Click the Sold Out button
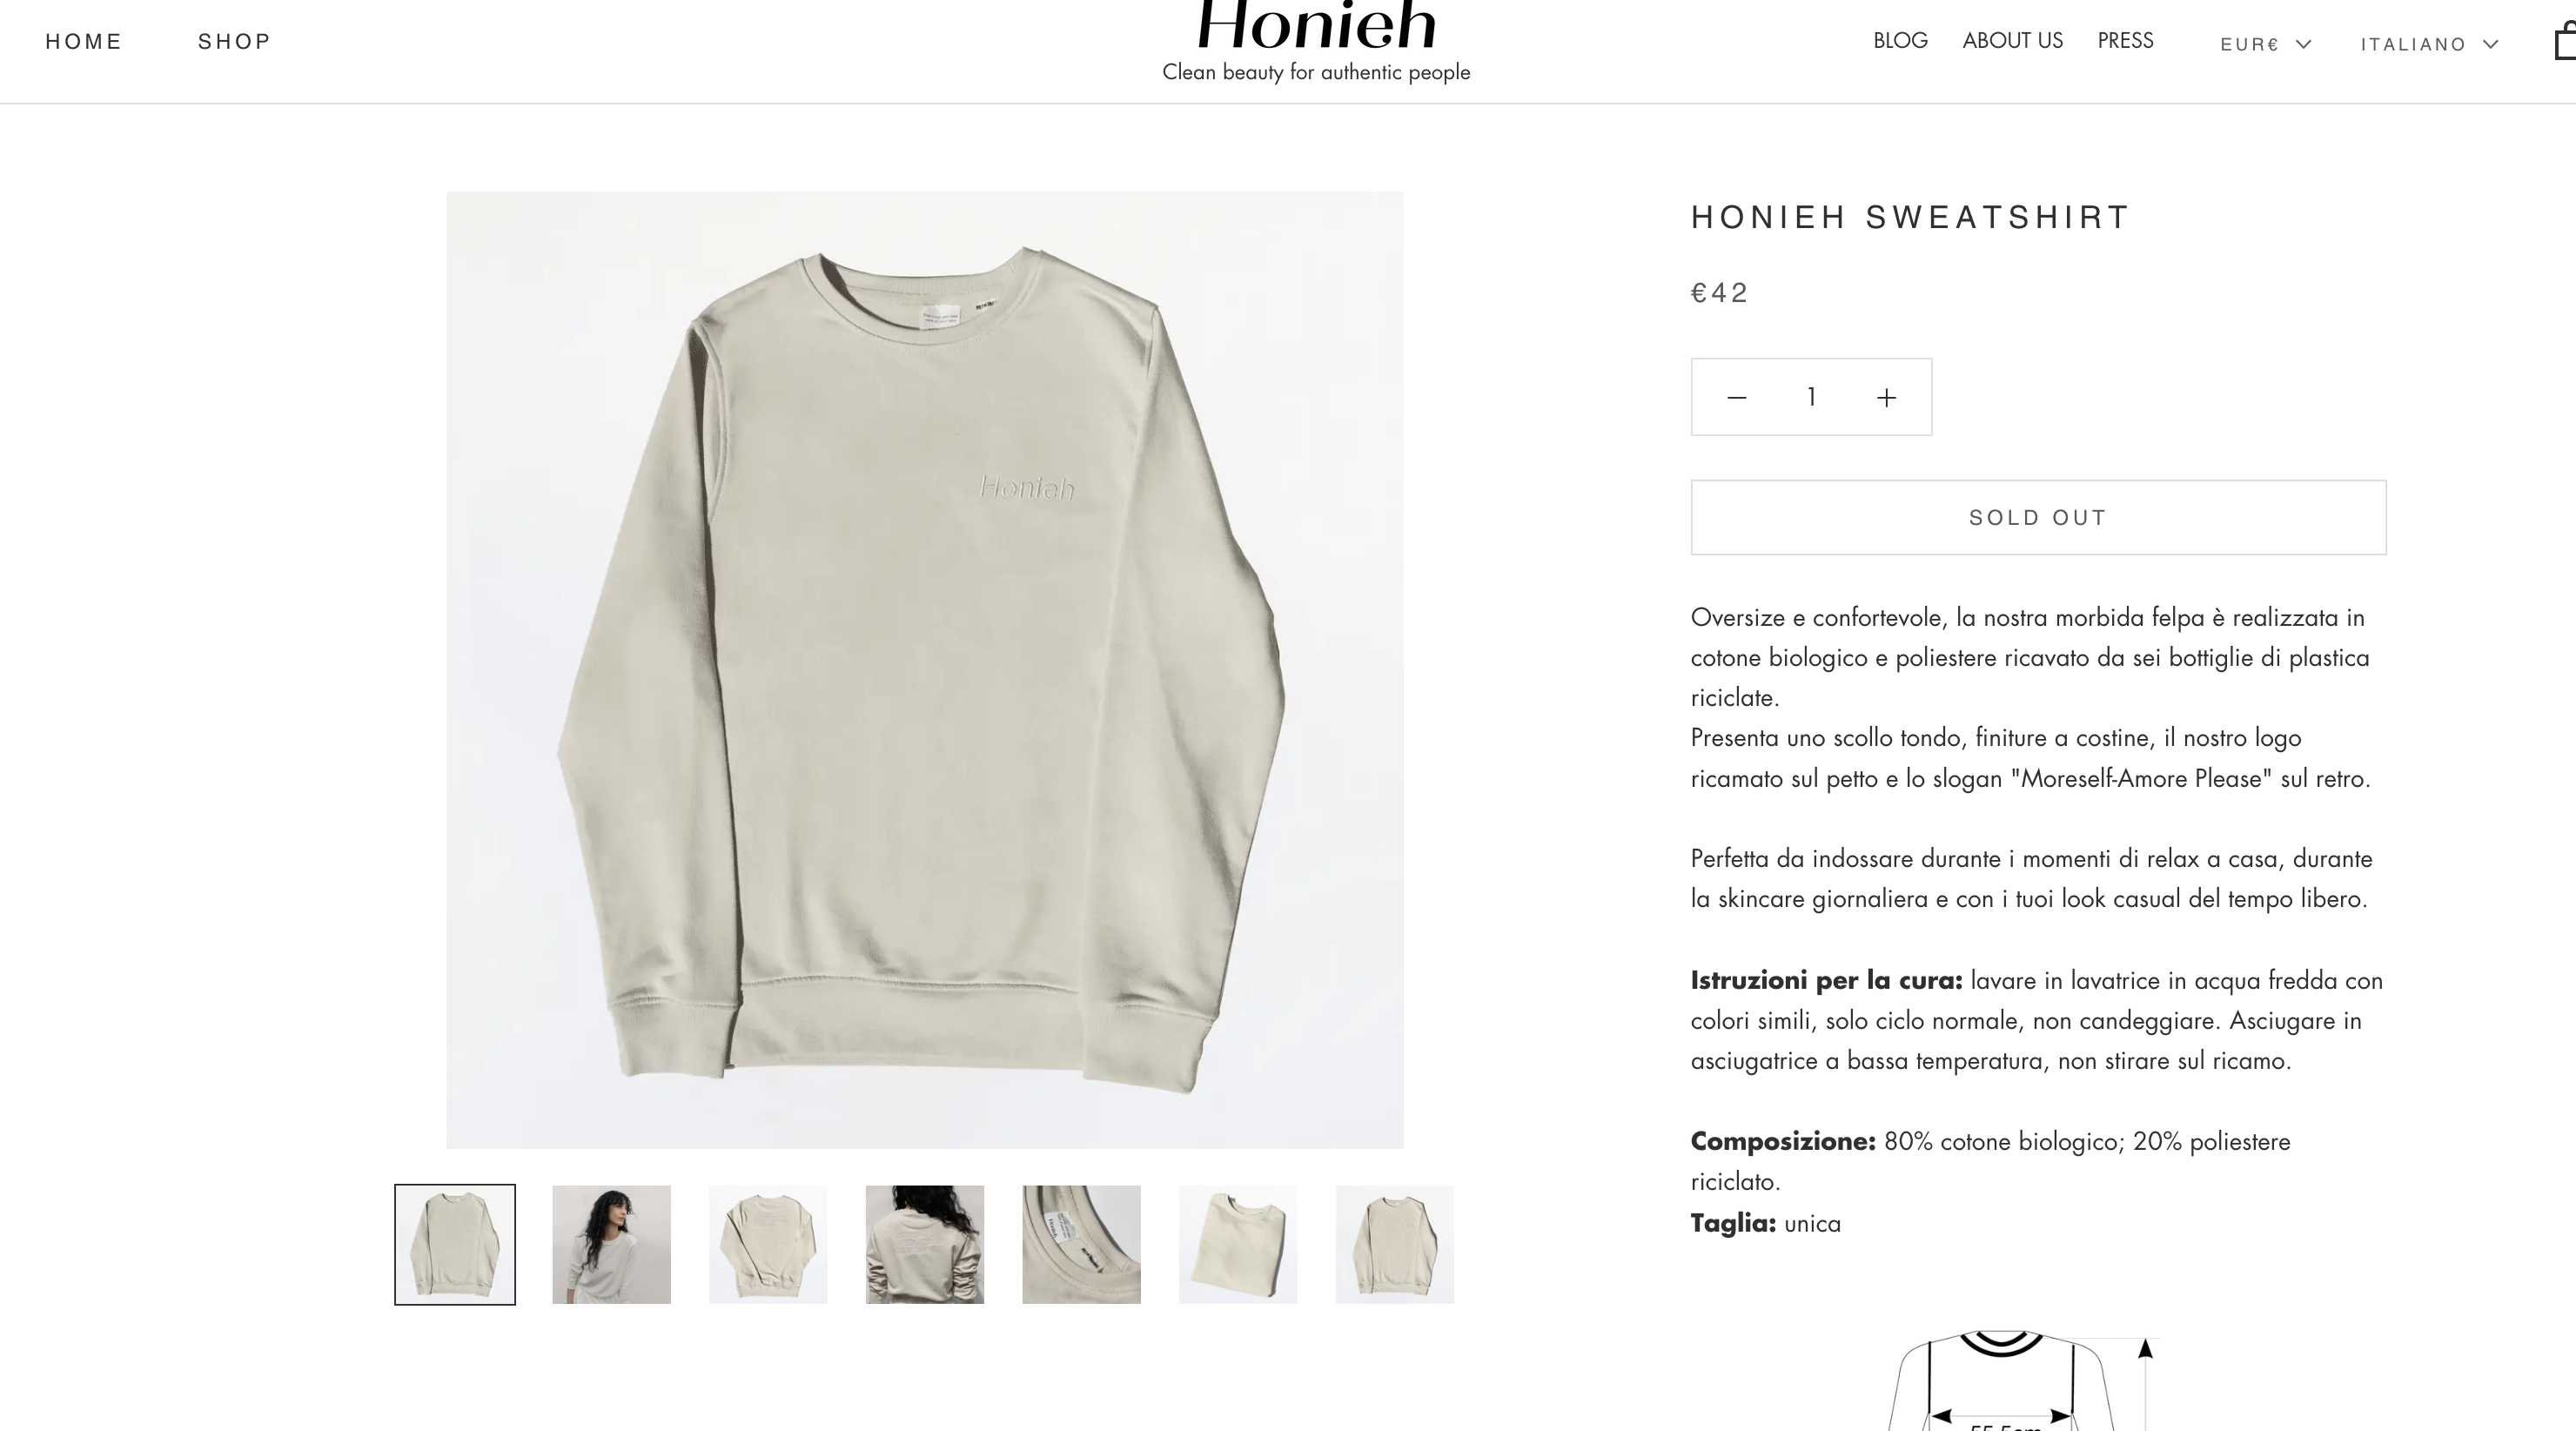Screen dimensions: 2576x1431 [x=2038, y=517]
